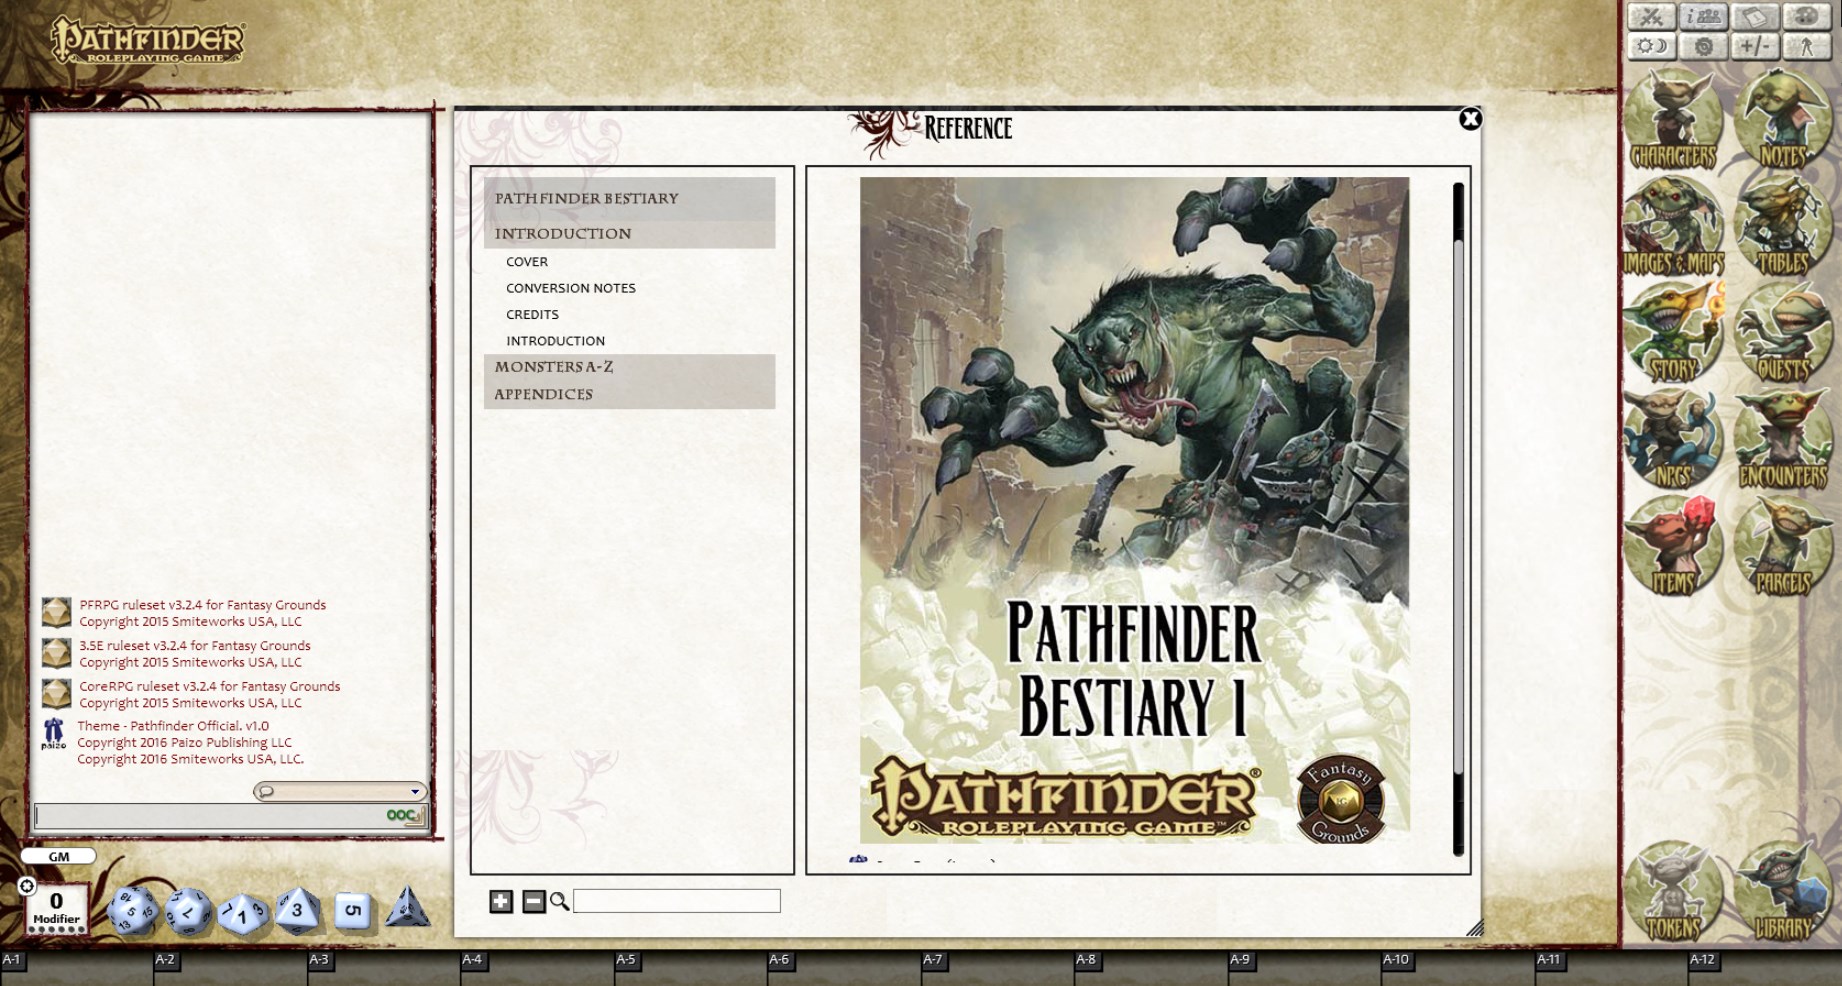
Task: Open the Party Sheet icon
Action: tap(1704, 16)
